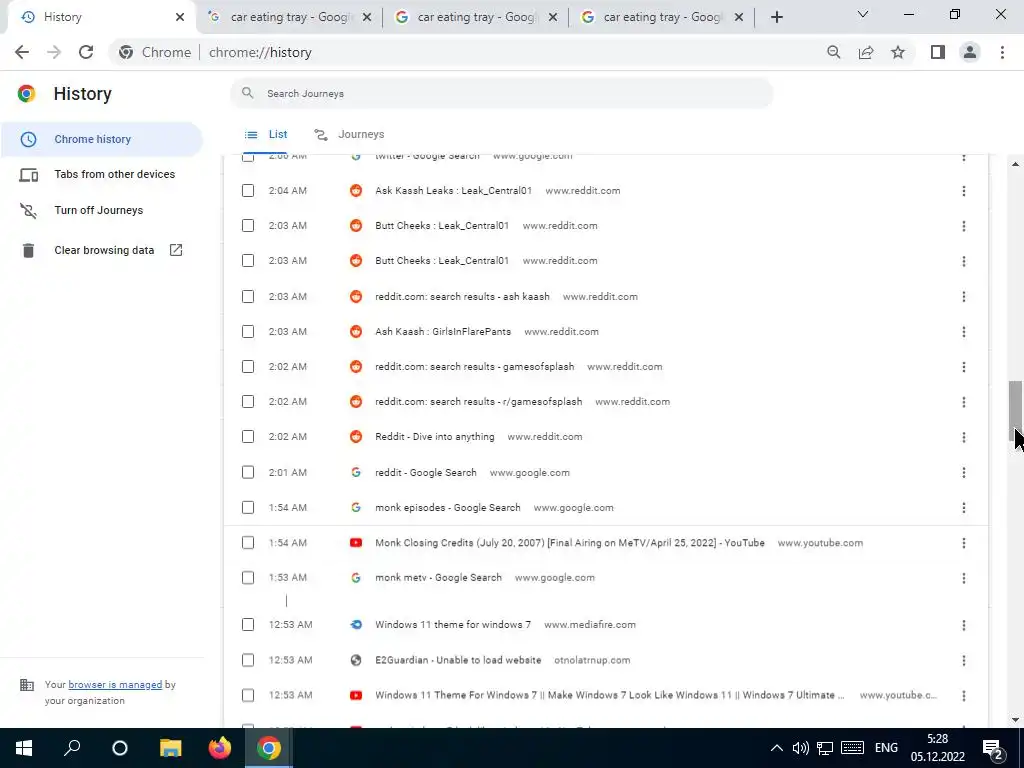Viewport: 1024px width, 768px height.
Task: Switch to the List tab
Action: point(266,135)
